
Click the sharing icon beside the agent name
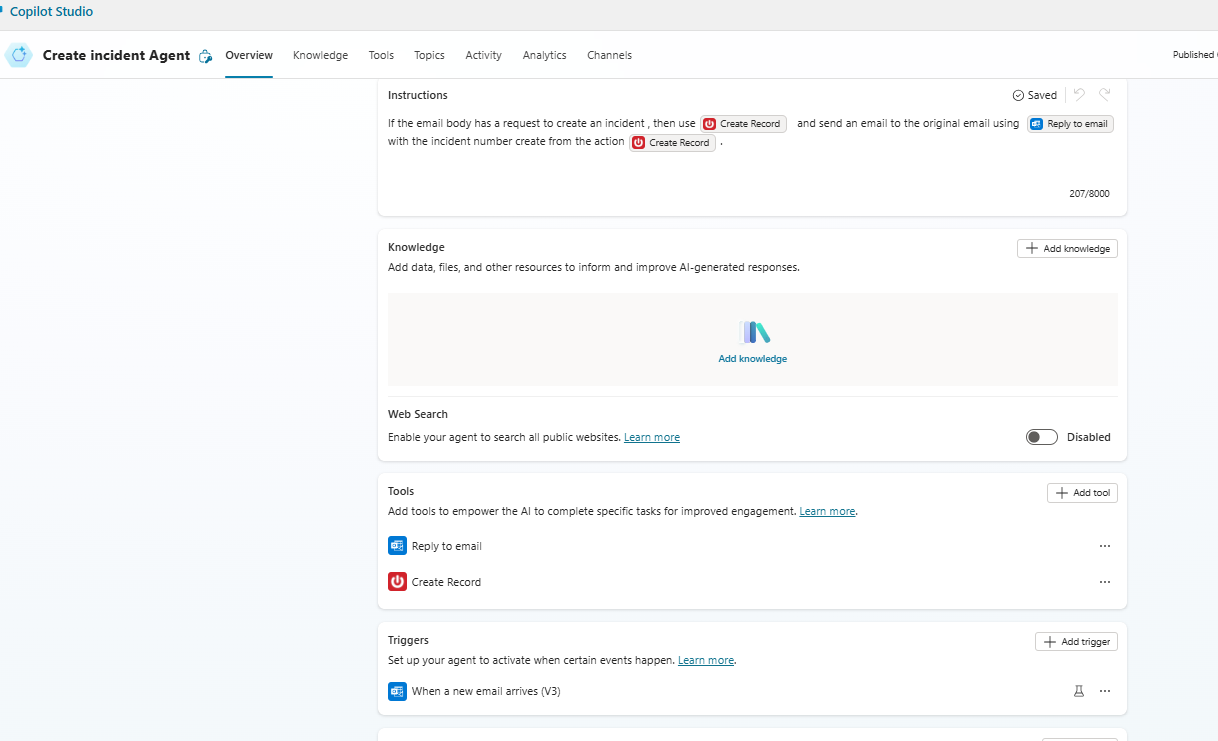(x=205, y=57)
